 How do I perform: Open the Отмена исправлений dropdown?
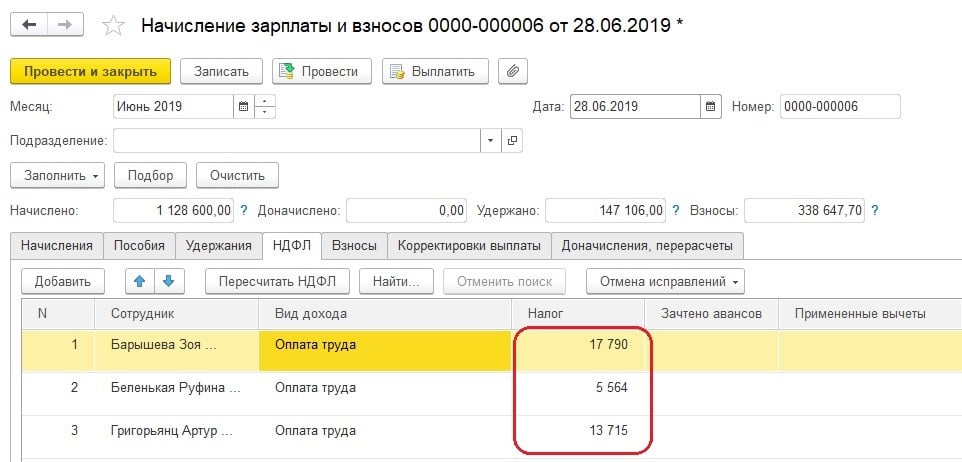coord(666,282)
